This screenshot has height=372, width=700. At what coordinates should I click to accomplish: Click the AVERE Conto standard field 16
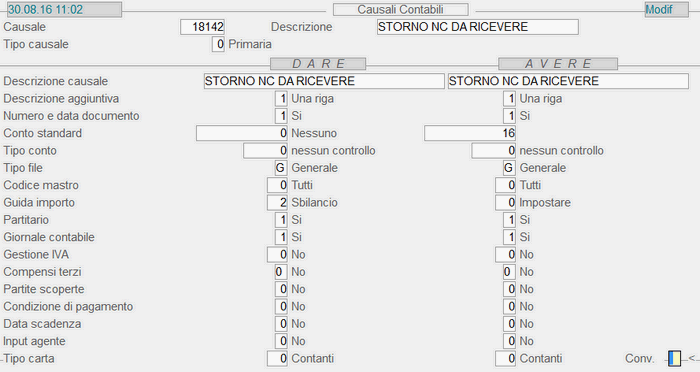click(470, 133)
